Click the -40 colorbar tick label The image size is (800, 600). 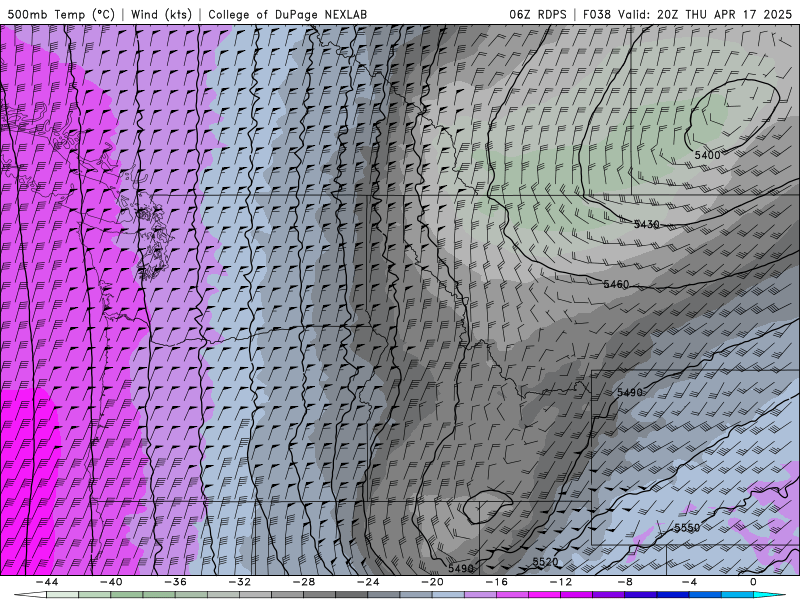click(111, 582)
